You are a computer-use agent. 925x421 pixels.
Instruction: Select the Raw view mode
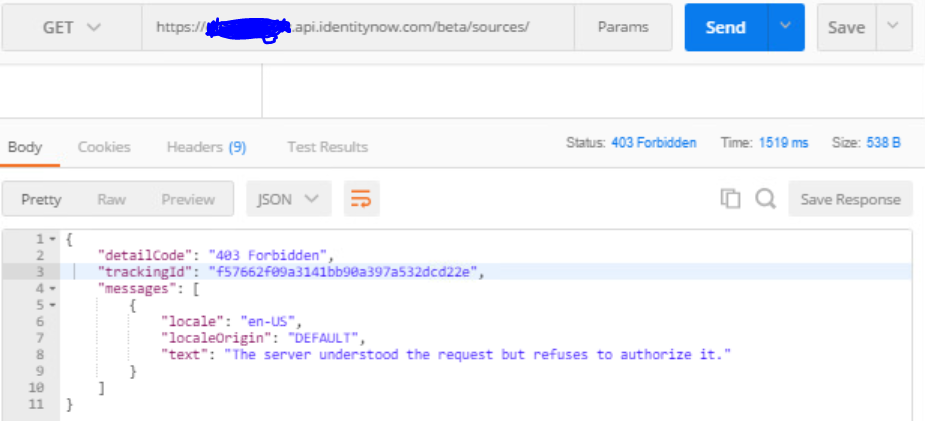(x=111, y=199)
